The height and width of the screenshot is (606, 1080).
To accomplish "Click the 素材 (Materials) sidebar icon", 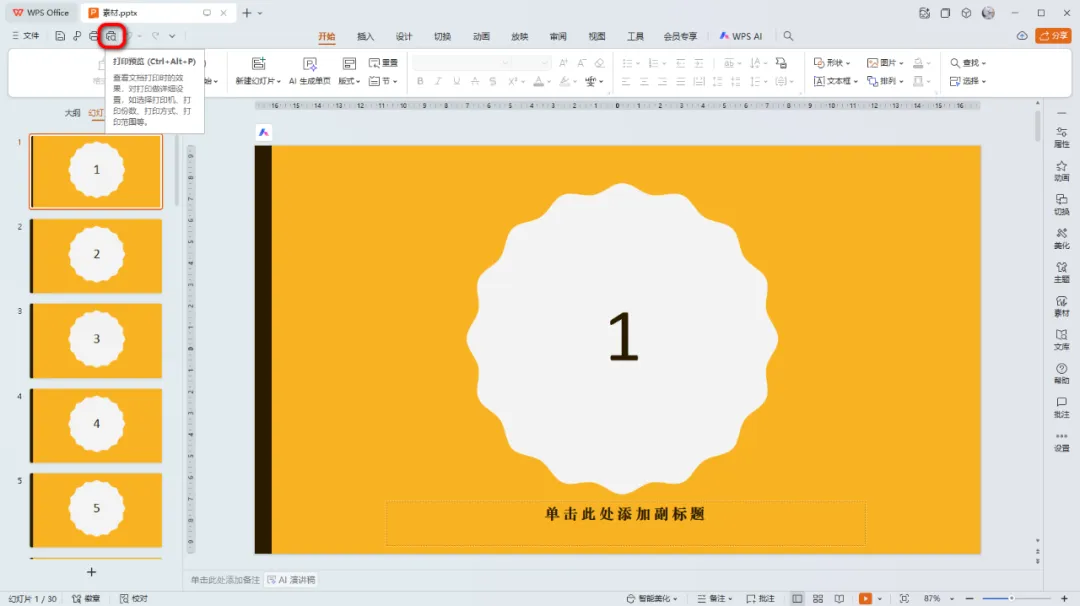I will [1061, 305].
